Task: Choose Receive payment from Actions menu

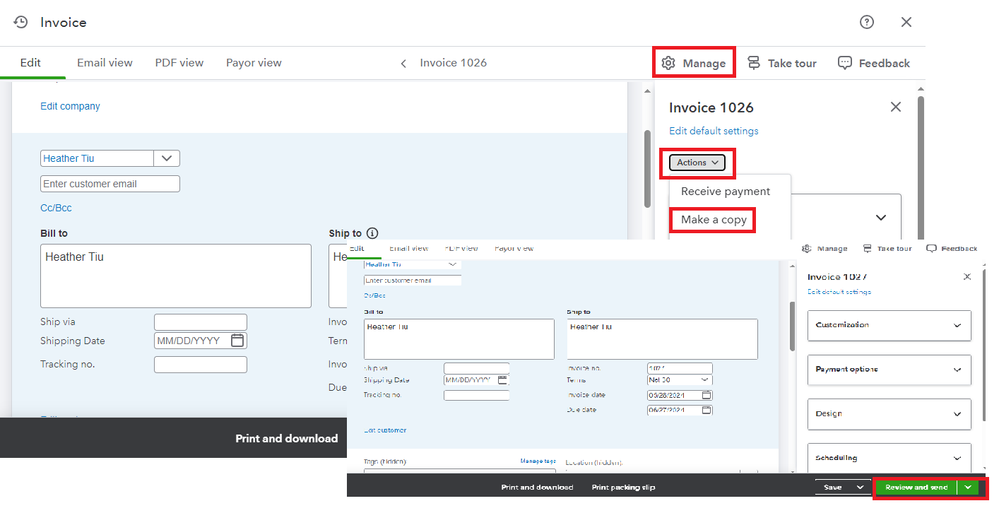Action: [725, 191]
